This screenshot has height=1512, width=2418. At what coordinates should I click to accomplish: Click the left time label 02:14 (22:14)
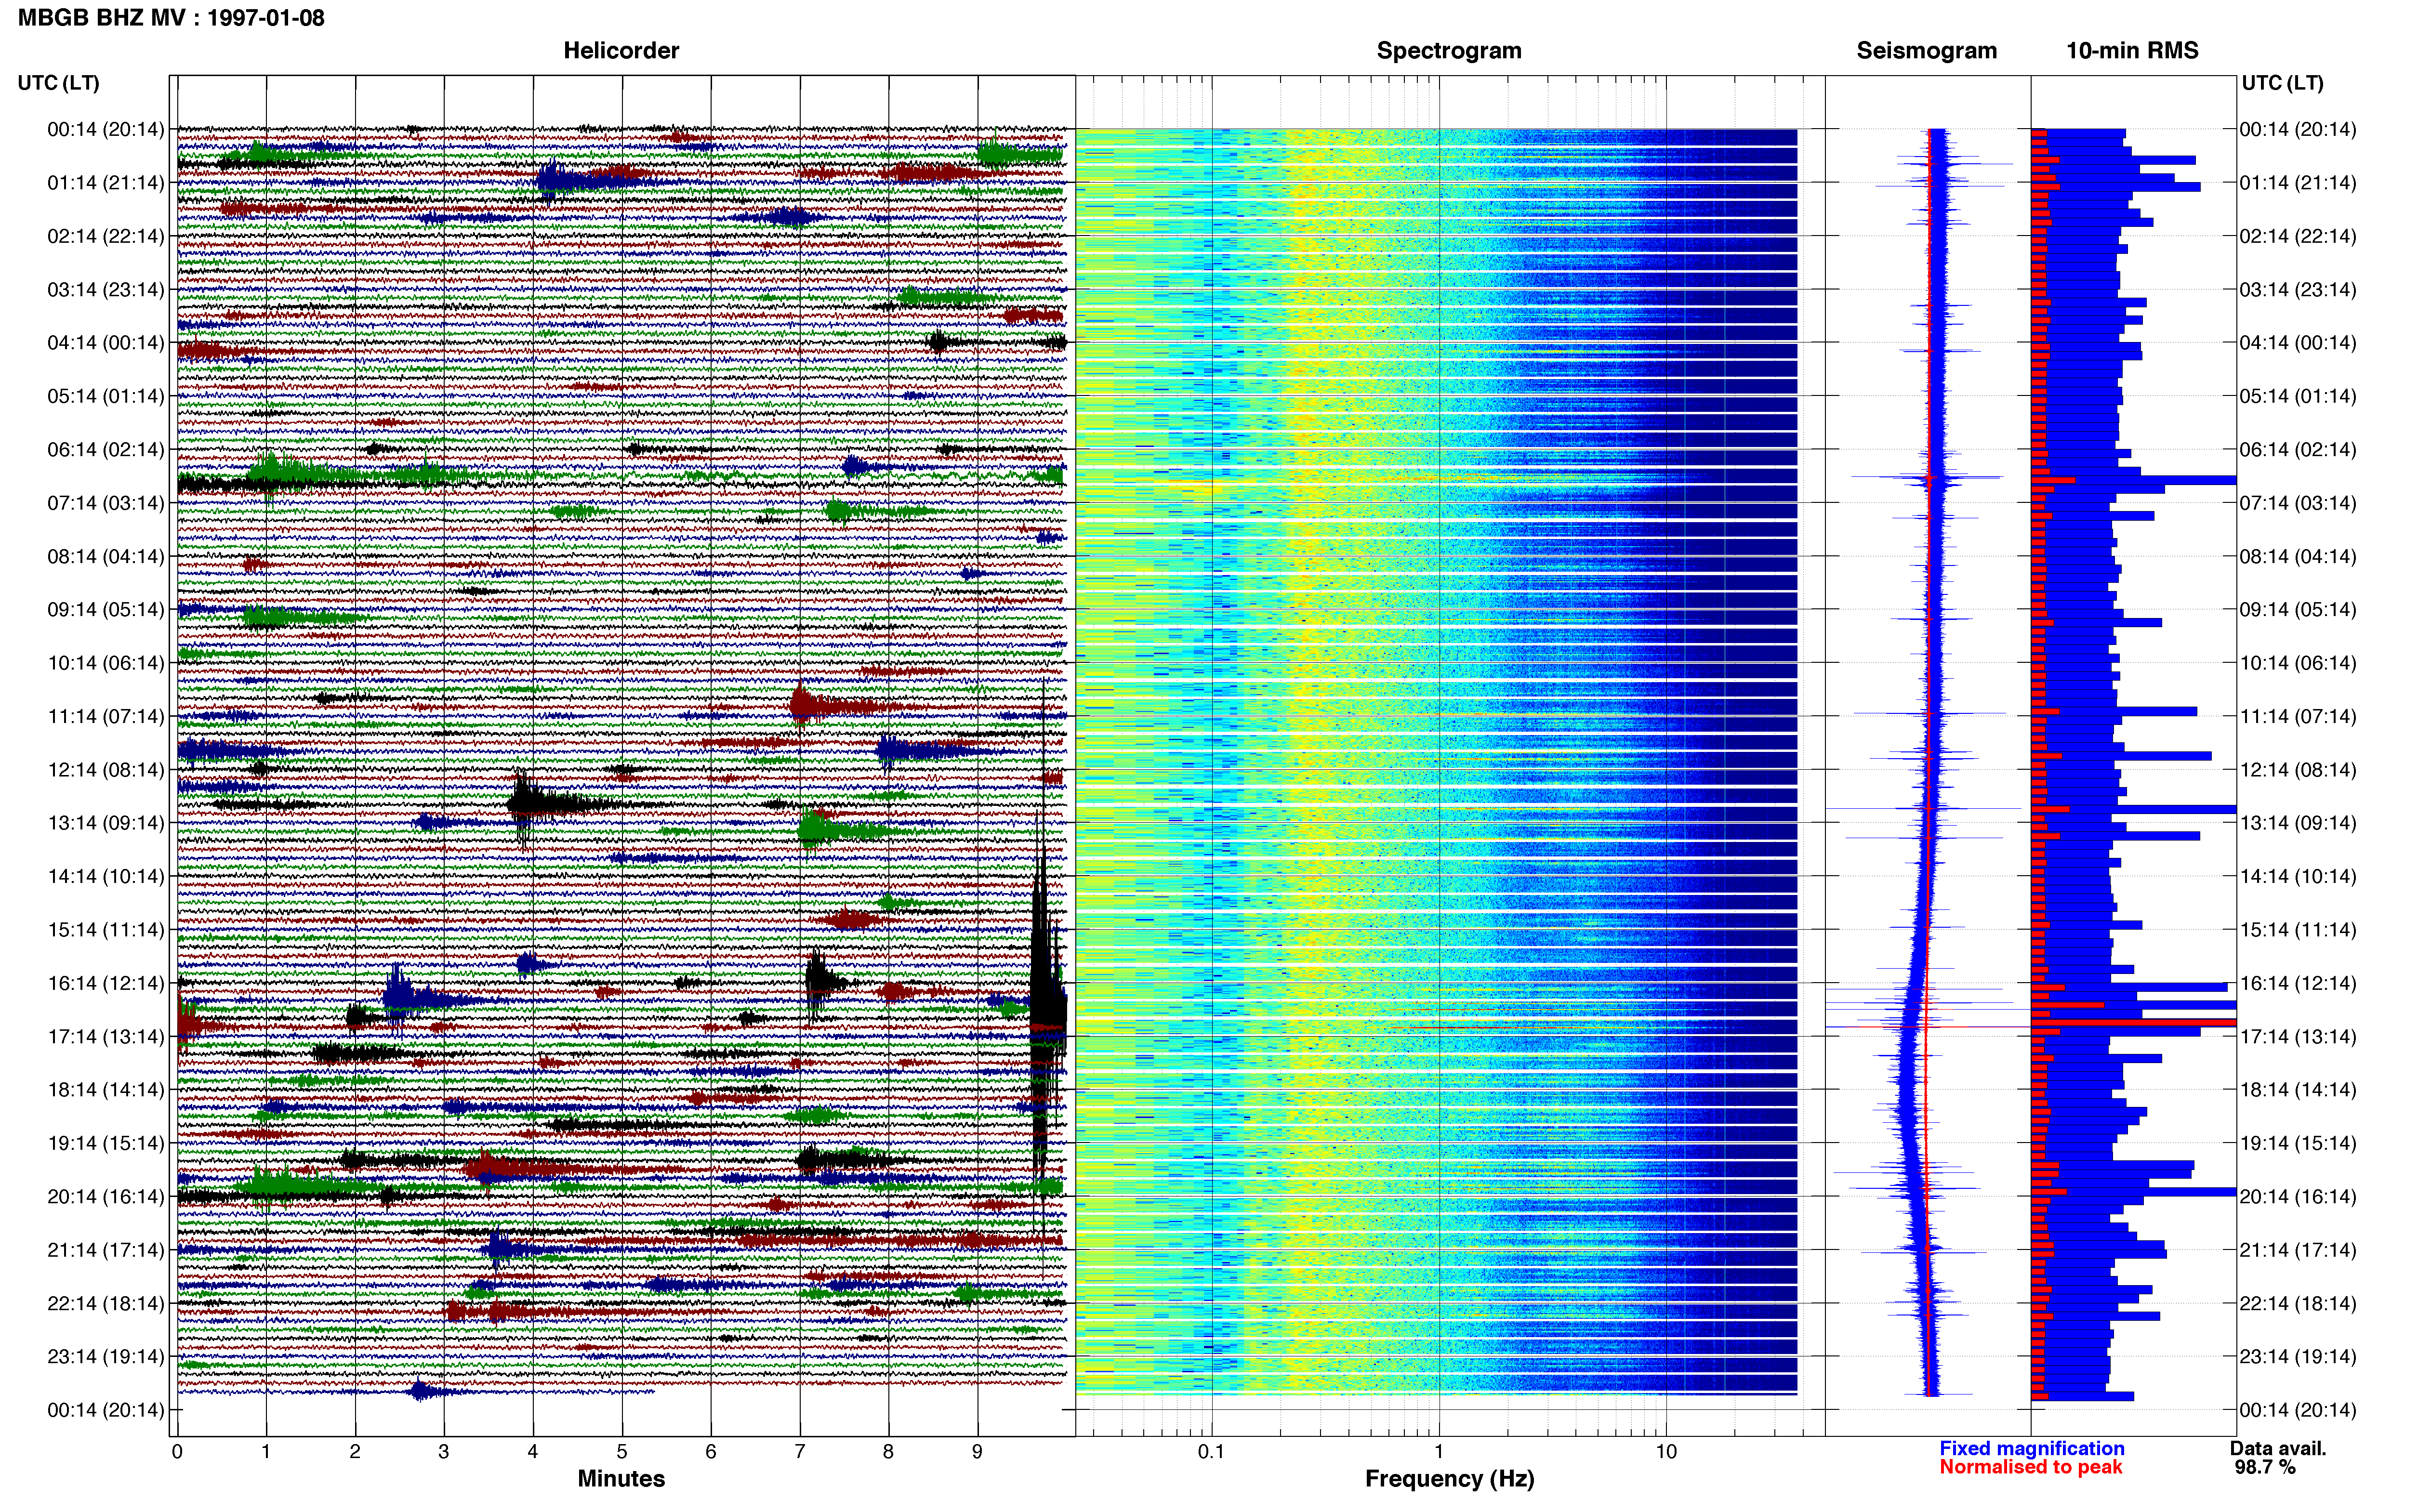pyautogui.click(x=106, y=236)
